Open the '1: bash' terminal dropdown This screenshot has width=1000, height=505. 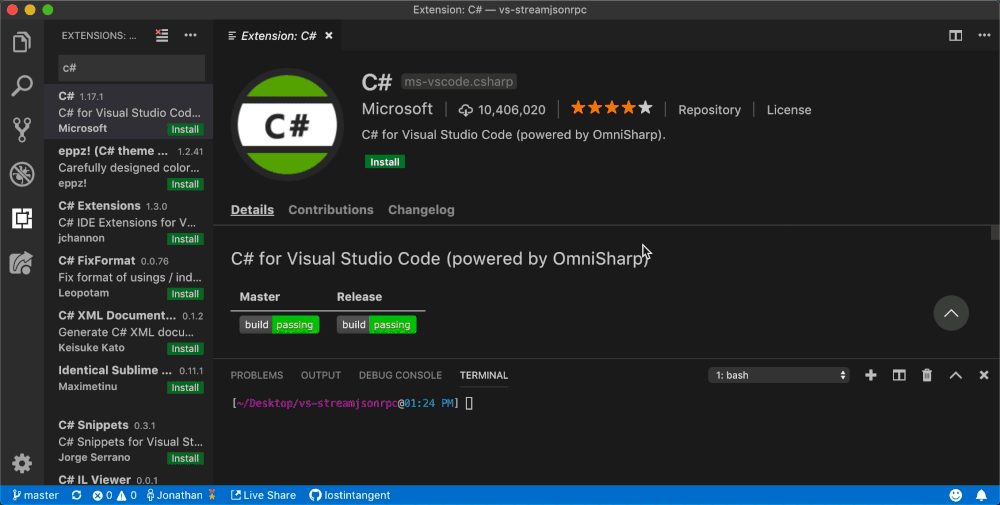click(779, 375)
